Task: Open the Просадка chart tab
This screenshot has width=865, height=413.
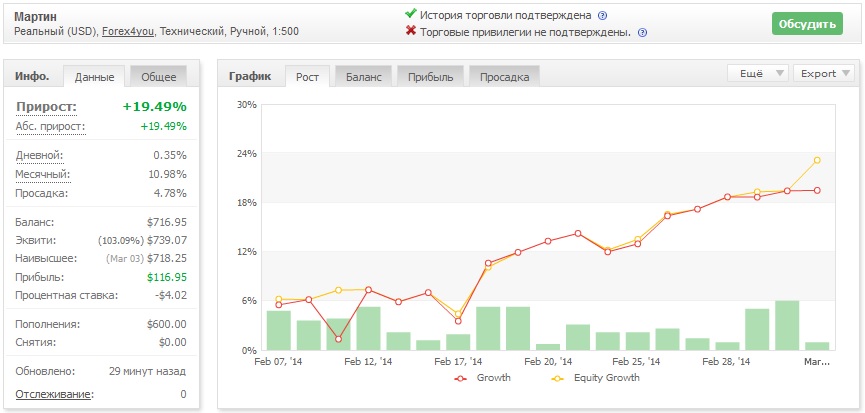Action: pyautogui.click(x=504, y=77)
